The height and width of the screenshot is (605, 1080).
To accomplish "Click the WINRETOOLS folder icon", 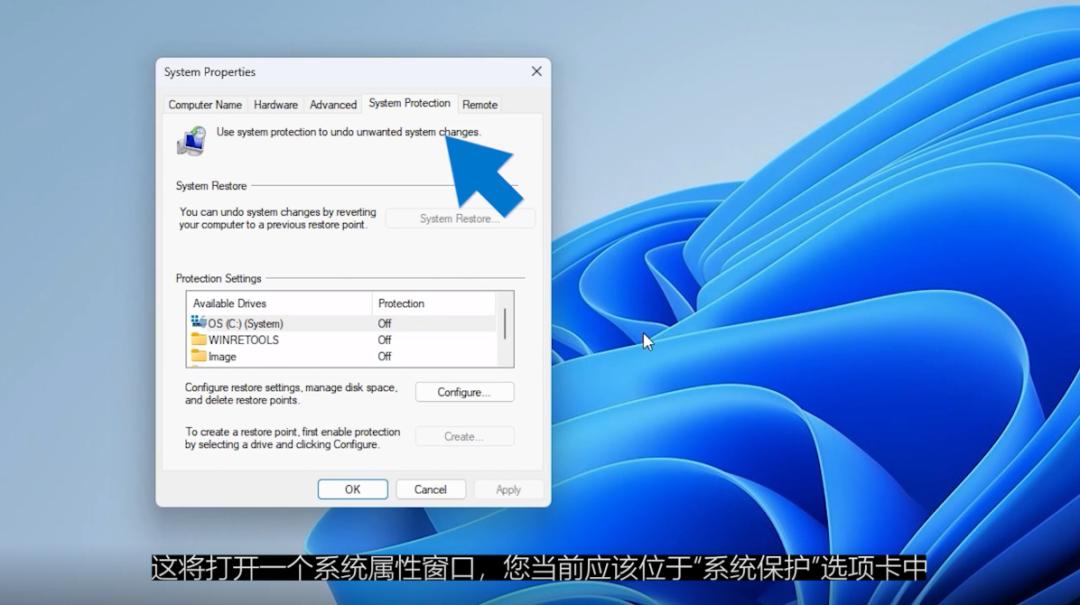I will [198, 339].
